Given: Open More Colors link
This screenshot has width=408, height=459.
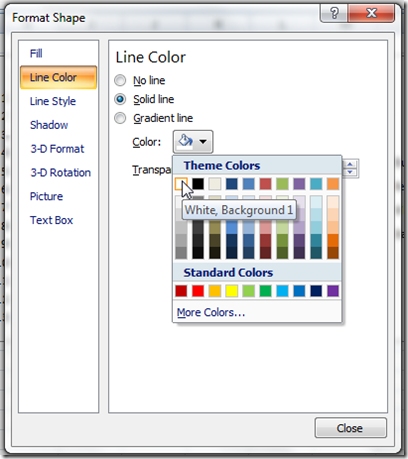Looking at the screenshot, I should pyautogui.click(x=211, y=312).
